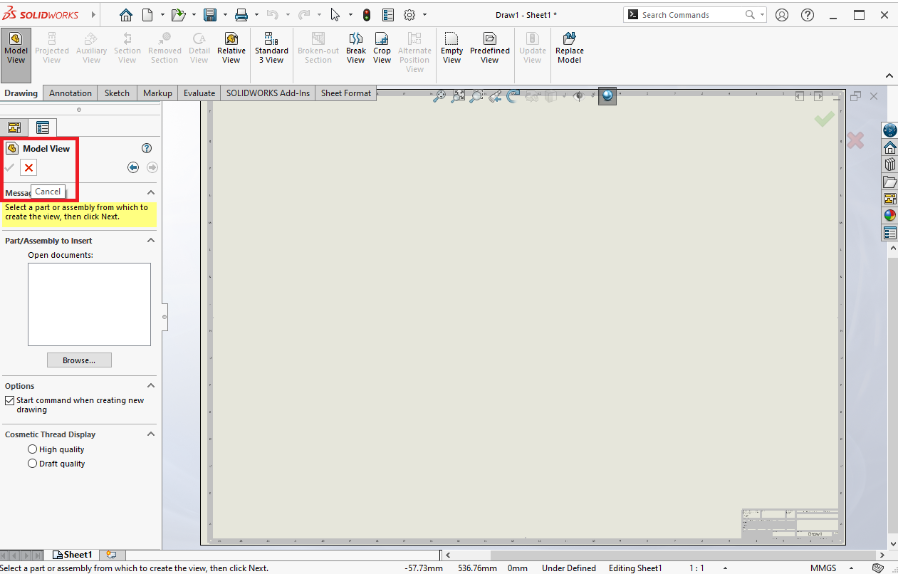Expand the SOLIDWORKS menu arrow

pos(93,15)
